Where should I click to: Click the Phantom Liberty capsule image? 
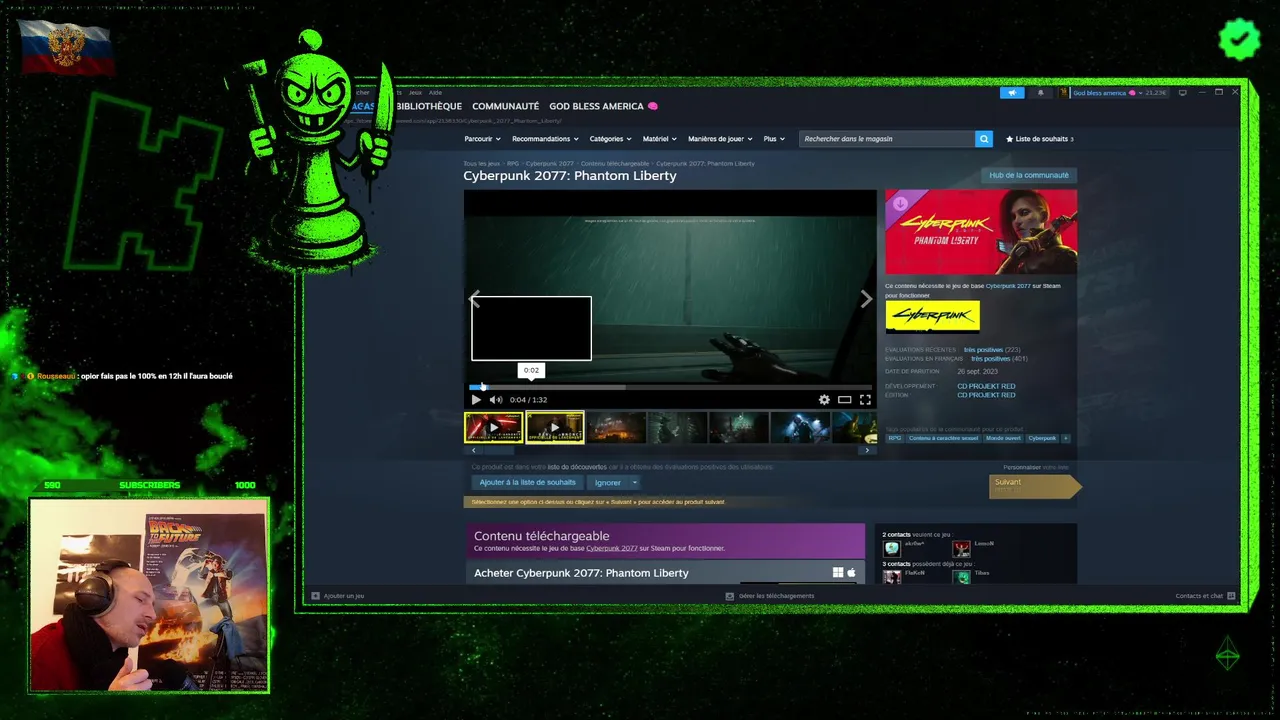point(981,232)
